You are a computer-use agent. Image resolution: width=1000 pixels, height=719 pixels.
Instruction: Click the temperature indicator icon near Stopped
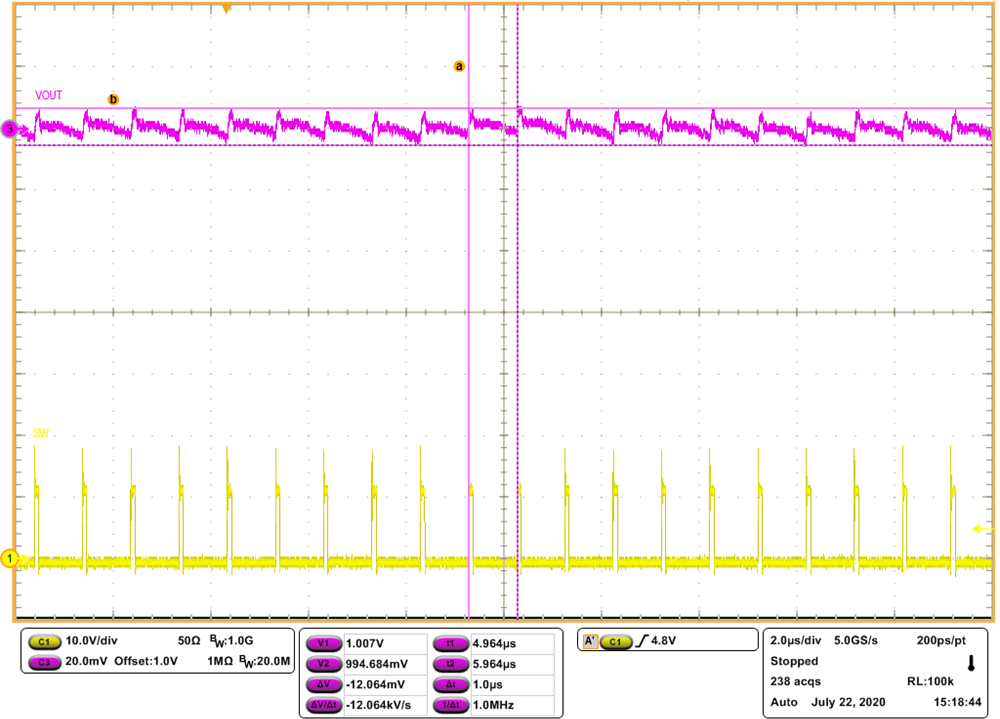point(970,661)
